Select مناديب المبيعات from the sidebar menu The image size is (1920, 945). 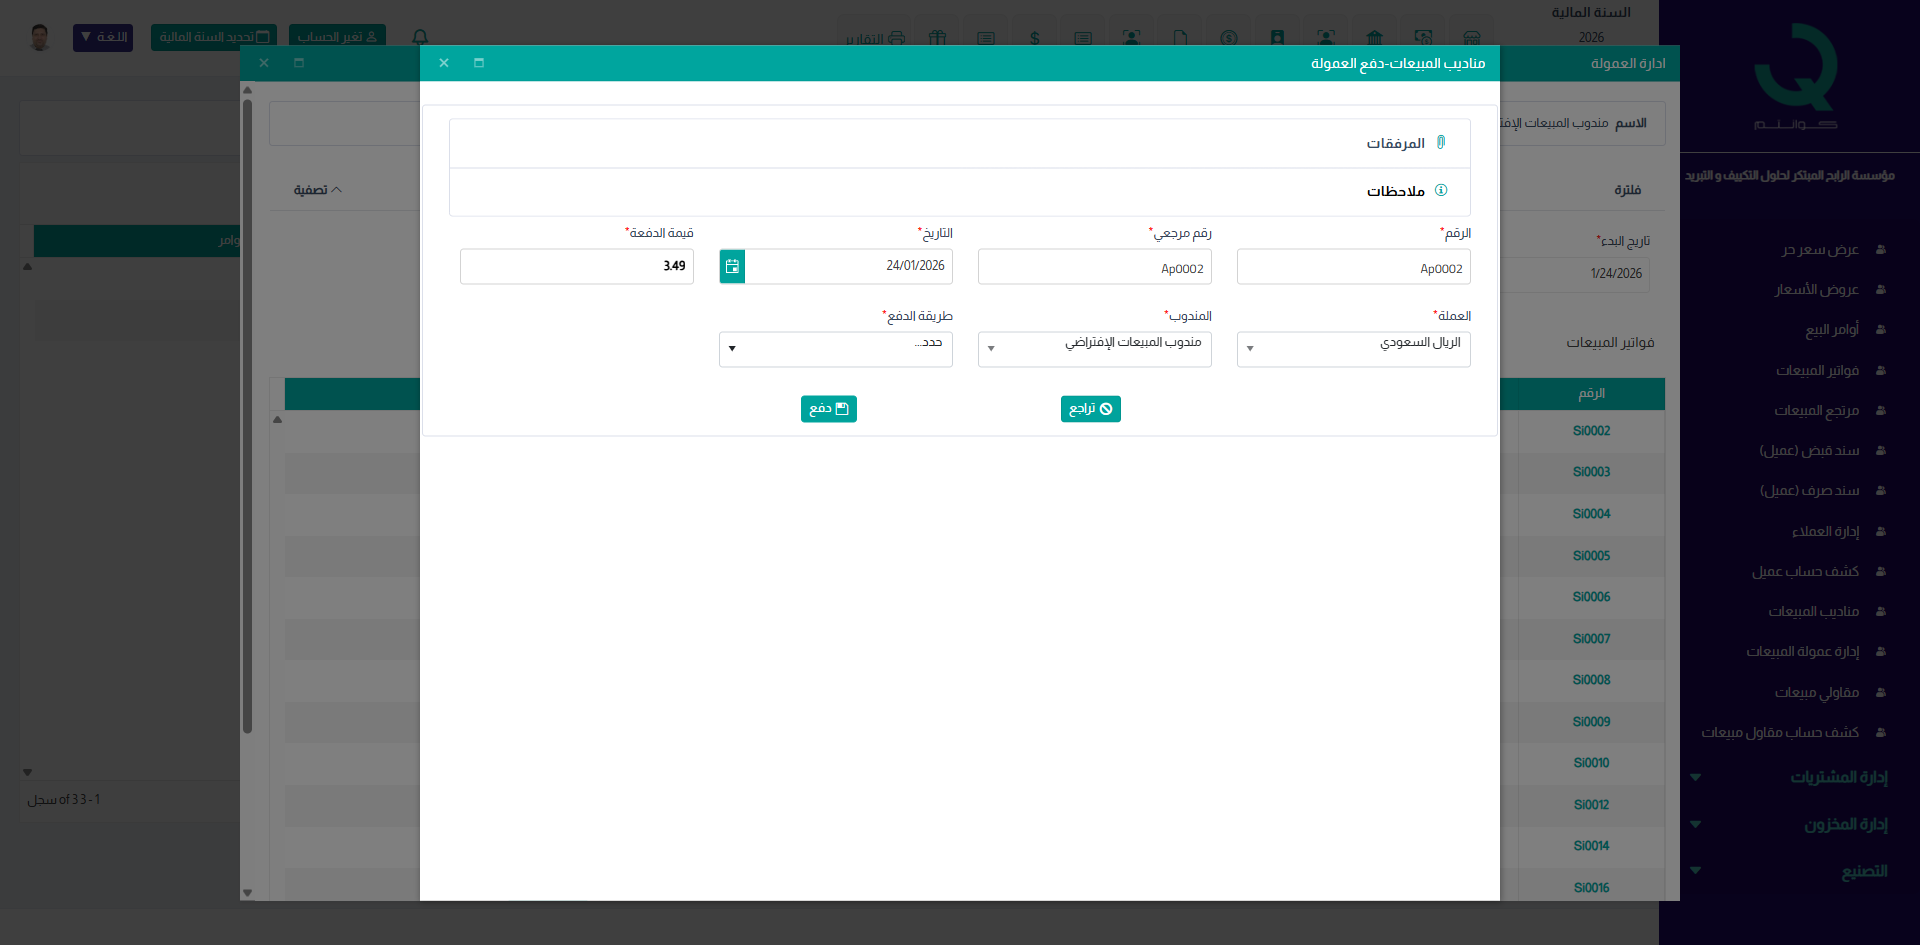point(1813,611)
